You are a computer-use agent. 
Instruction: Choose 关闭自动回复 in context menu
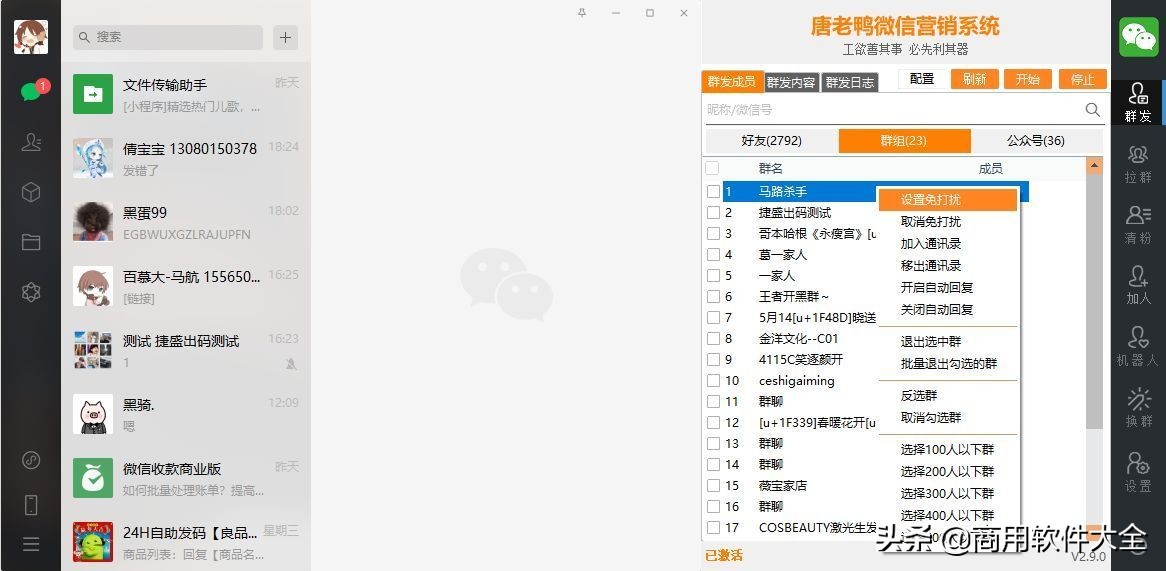948,309
